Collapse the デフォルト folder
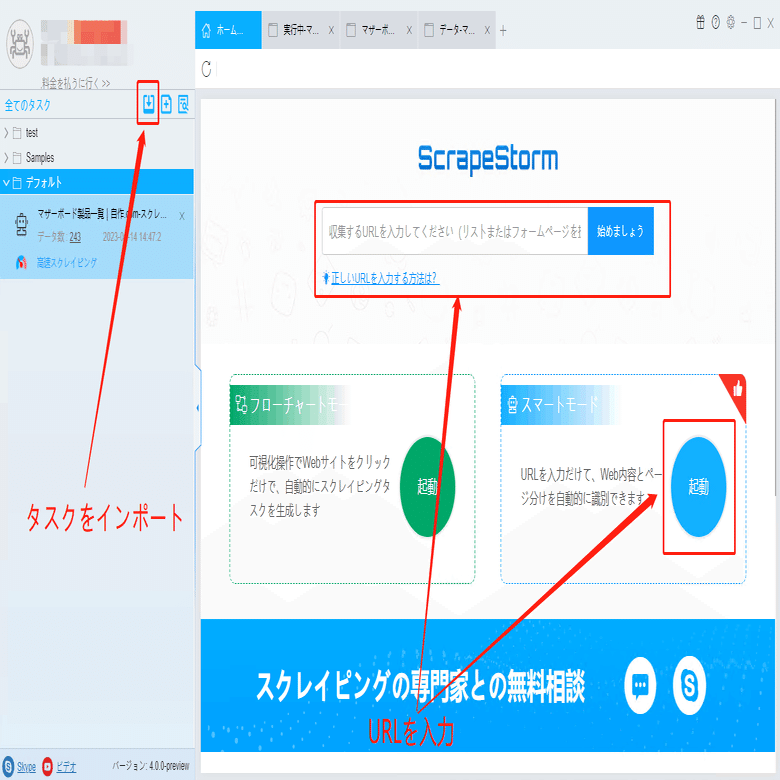780x780 pixels. 6,183
